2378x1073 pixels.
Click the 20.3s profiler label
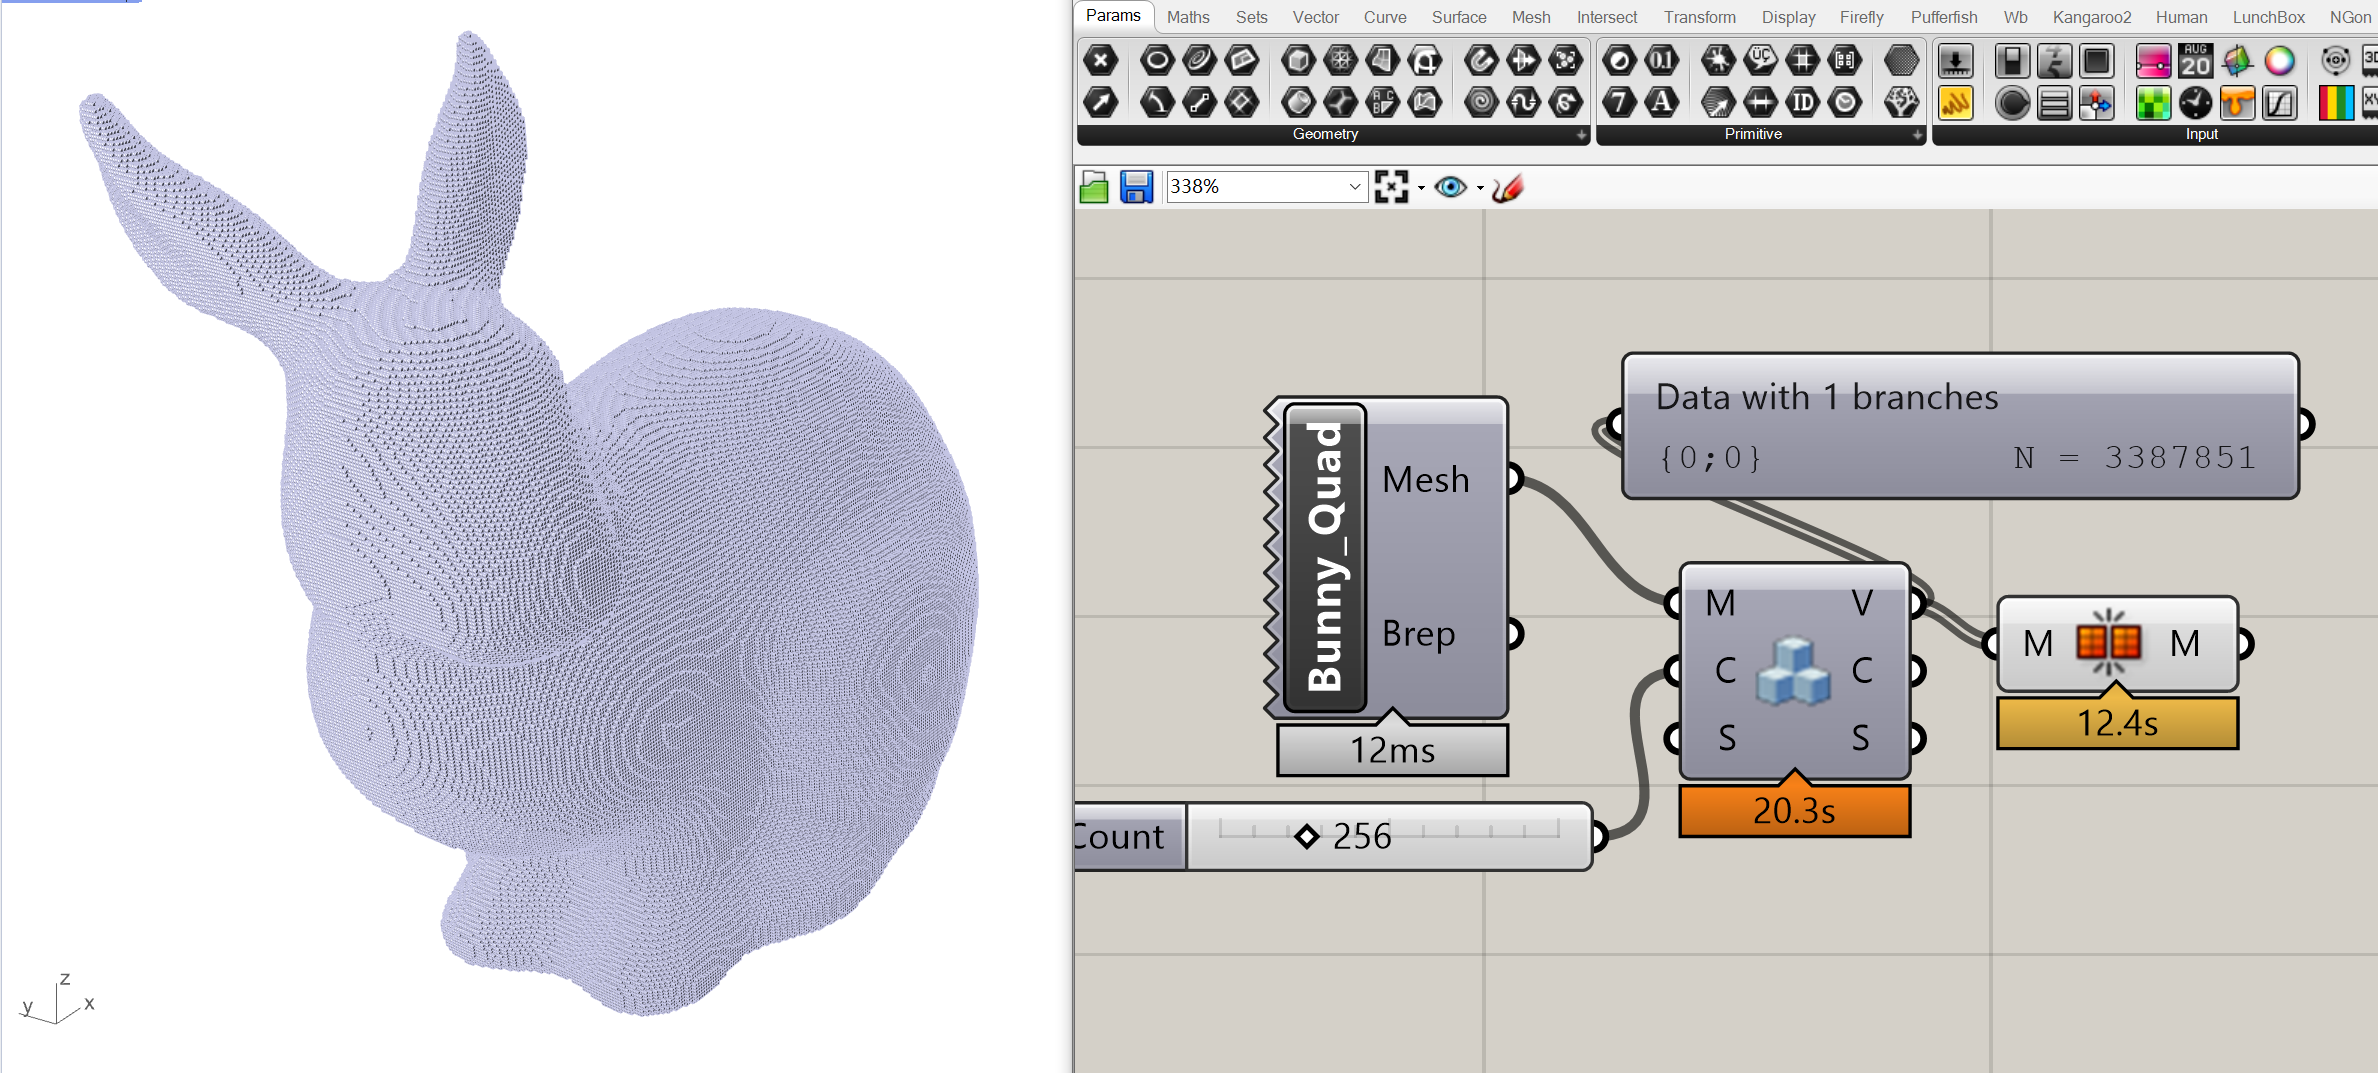click(1794, 811)
